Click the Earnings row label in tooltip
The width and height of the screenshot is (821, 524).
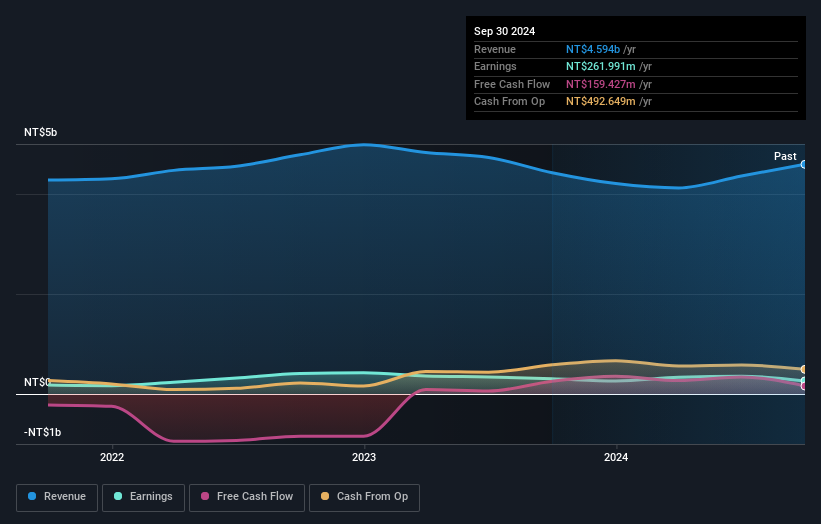tap(495, 66)
